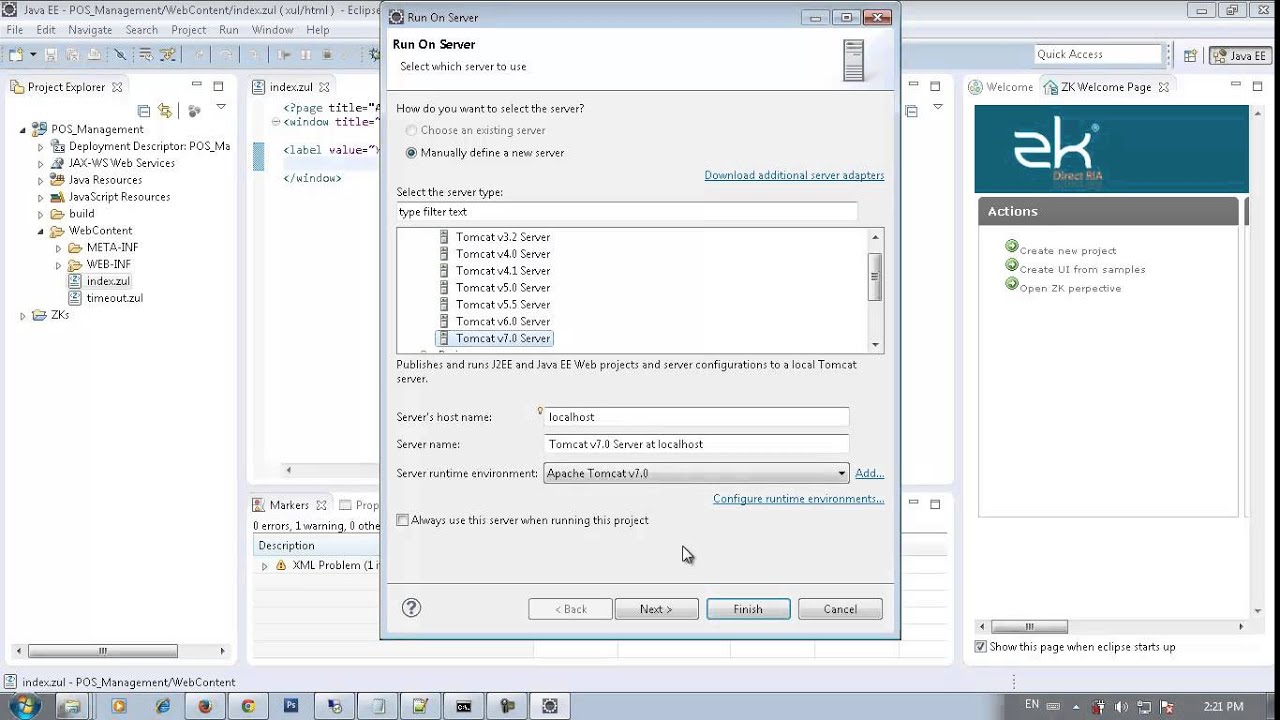
Task: Select timeout.zul in Project Explorer
Action: click(114, 298)
